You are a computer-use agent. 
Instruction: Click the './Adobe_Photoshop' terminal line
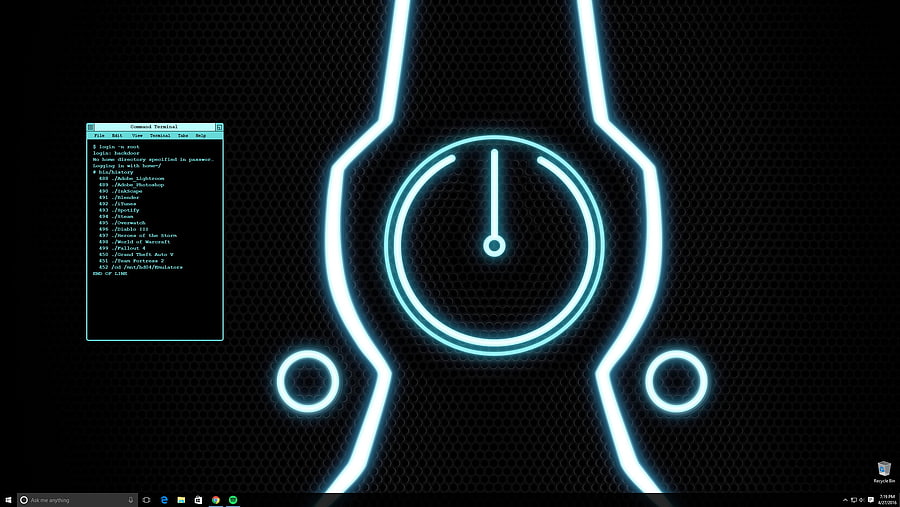[x=131, y=185]
